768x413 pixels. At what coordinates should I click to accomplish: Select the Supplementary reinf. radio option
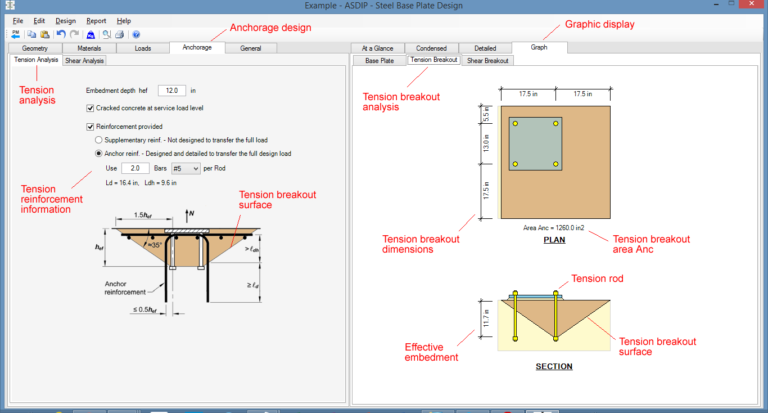[98, 140]
